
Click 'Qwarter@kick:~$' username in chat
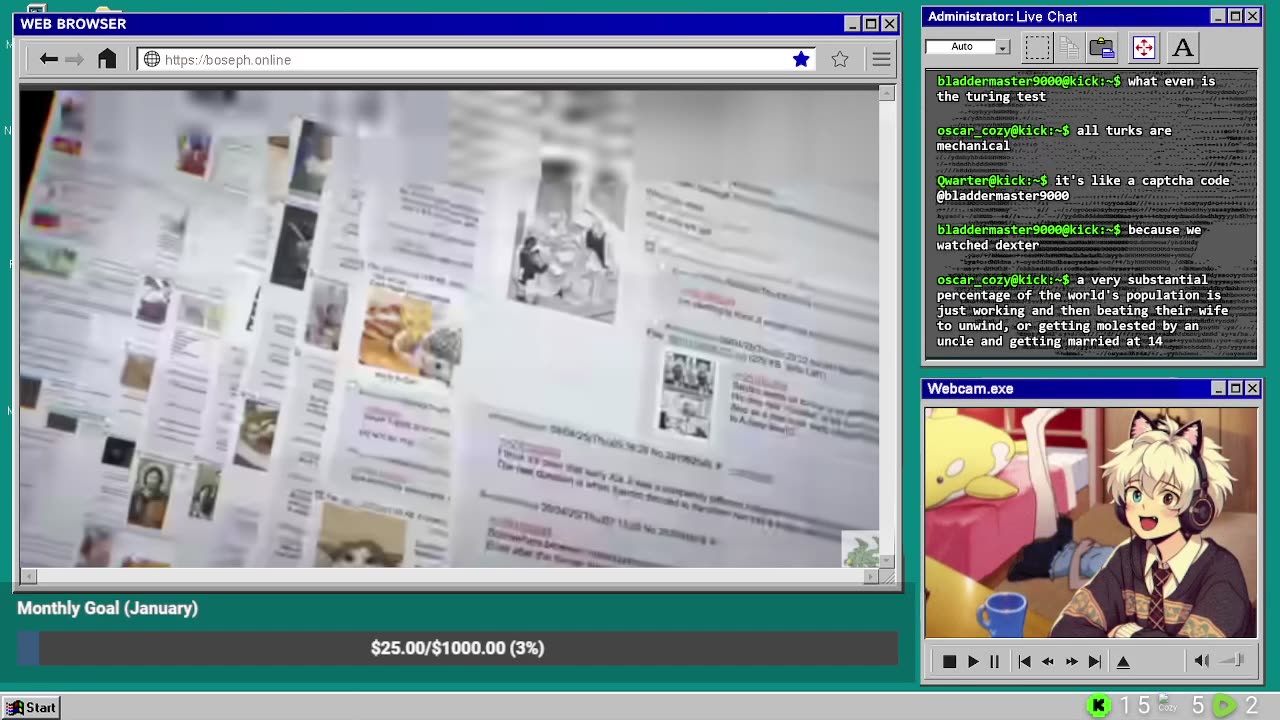coord(992,180)
